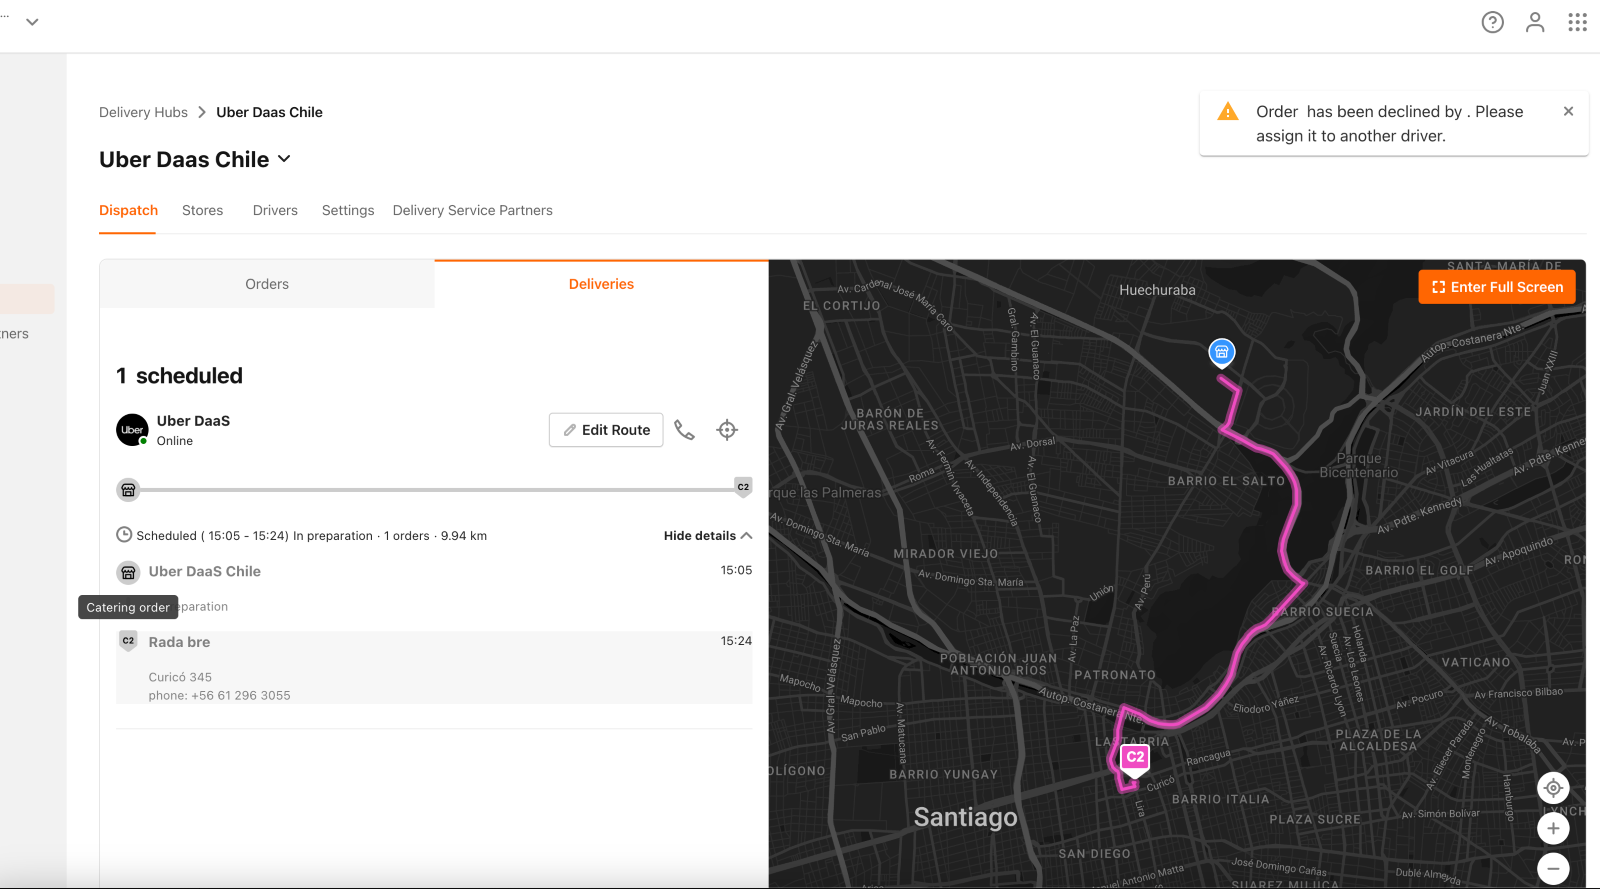Image resolution: width=1600 pixels, height=889 pixels.
Task: Click the store icon next to Uber DaaS Chile stop
Action: [x=128, y=572]
